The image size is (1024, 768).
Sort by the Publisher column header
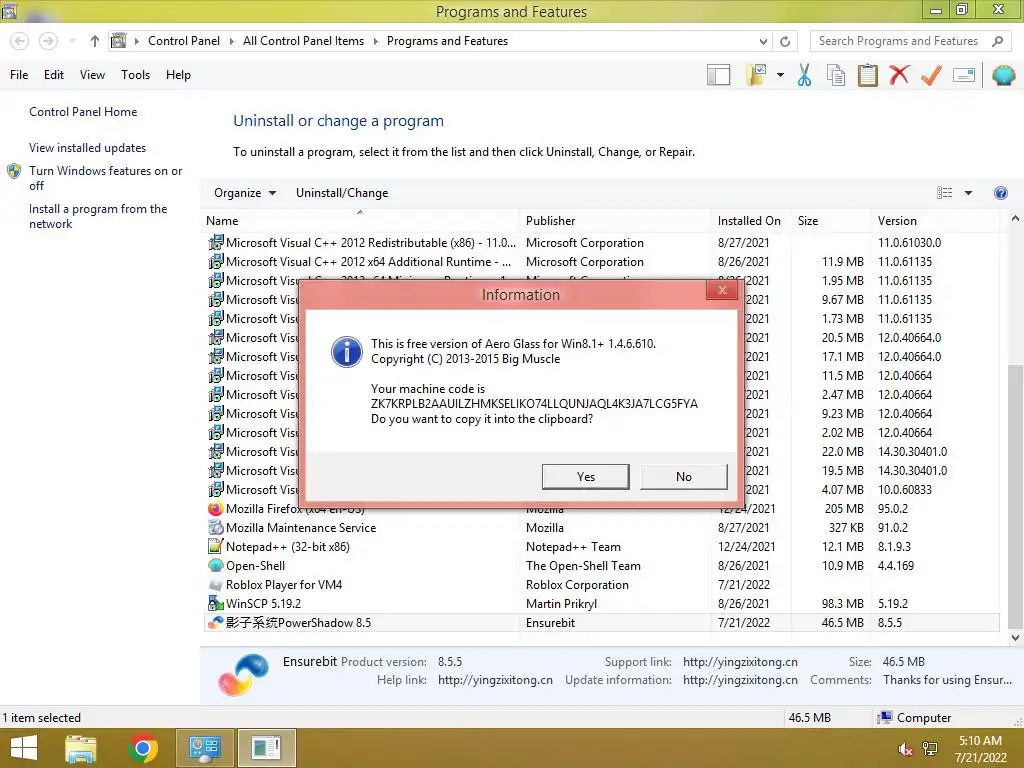click(616, 221)
